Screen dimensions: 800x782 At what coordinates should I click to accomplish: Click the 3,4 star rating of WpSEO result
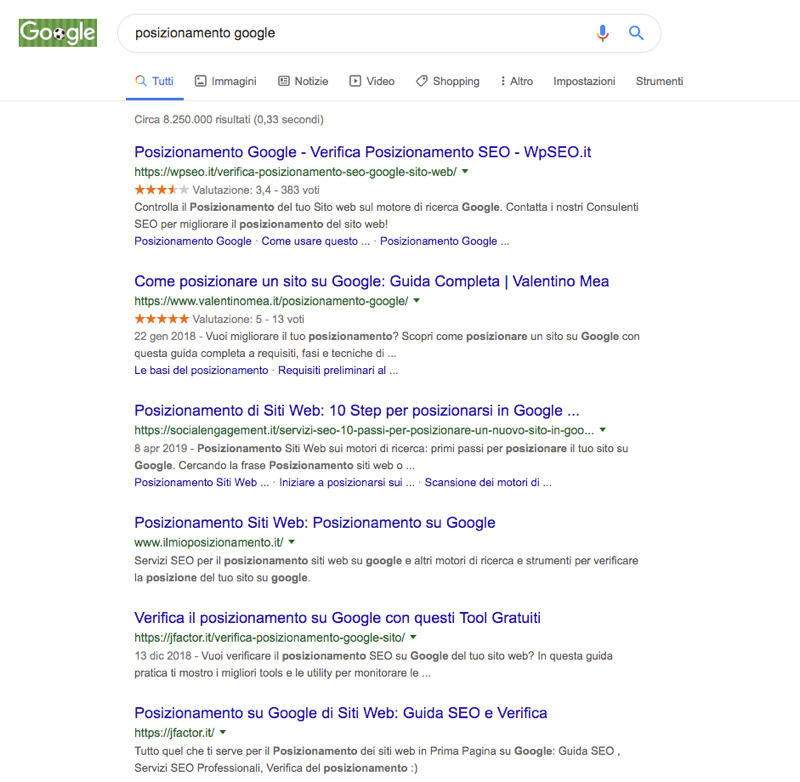tap(162, 190)
